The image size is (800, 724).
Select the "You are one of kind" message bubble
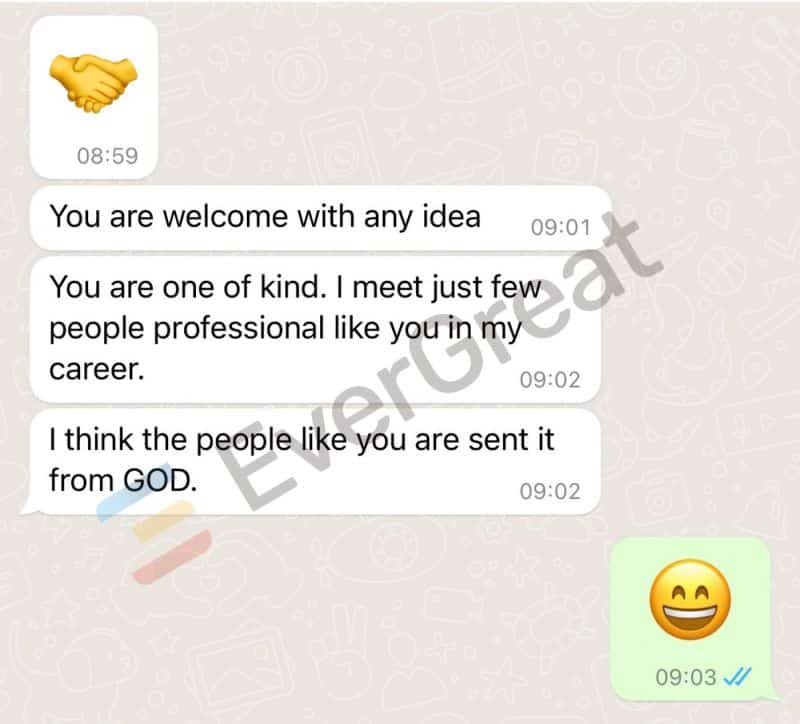coord(315,329)
